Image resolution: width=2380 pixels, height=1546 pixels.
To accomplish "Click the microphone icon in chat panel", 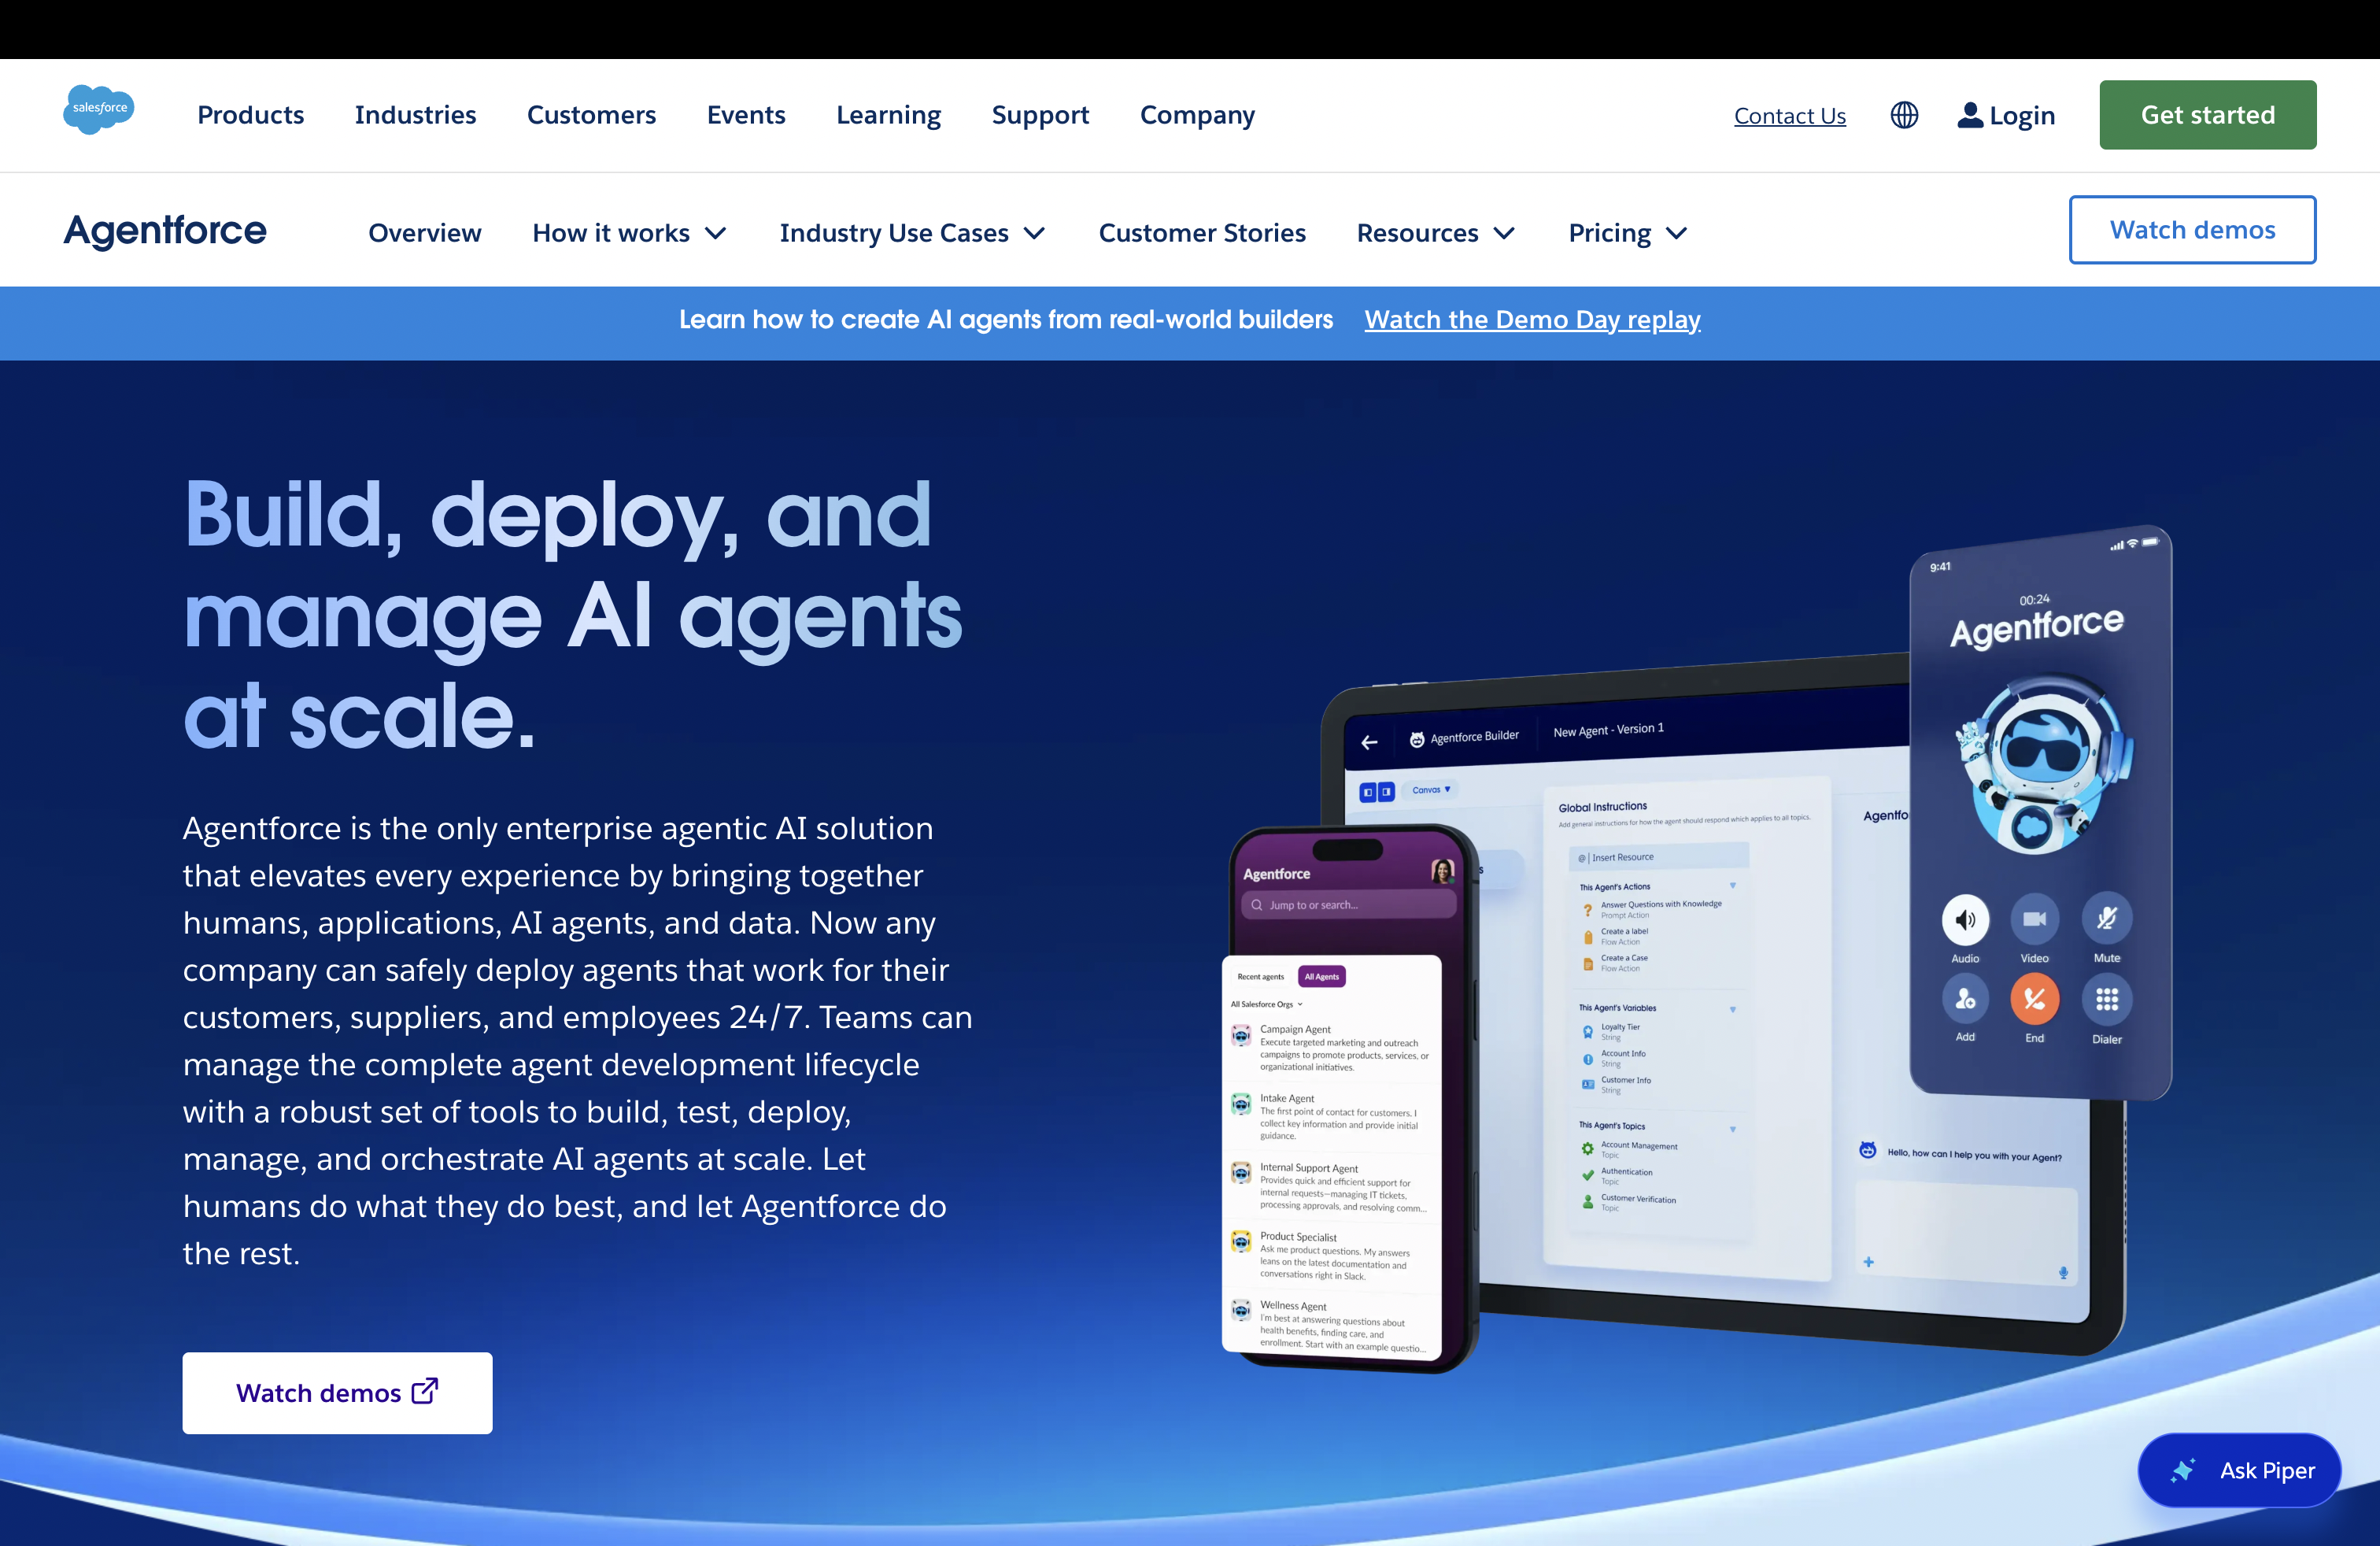I will (2062, 1273).
